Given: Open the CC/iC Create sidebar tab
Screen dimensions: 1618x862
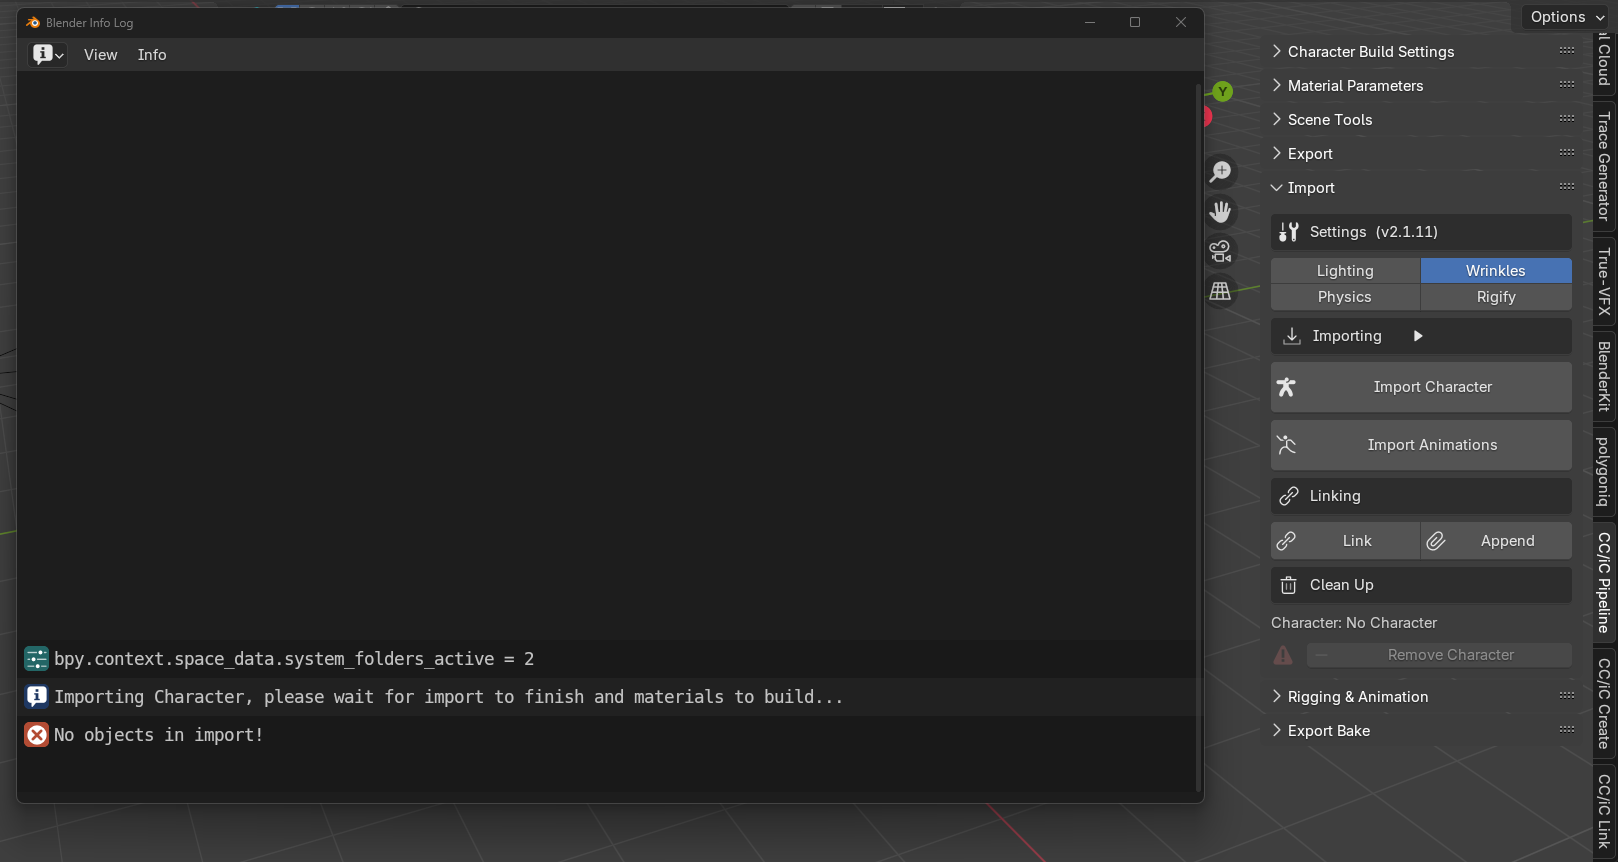Looking at the screenshot, I should click(1604, 703).
